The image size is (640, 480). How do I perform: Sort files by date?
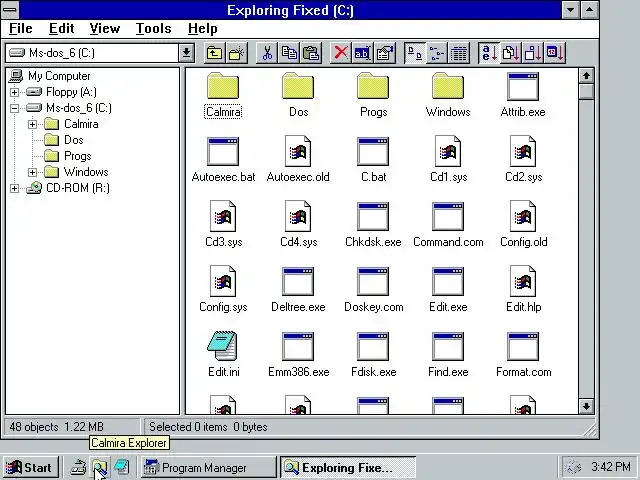[x=555, y=53]
